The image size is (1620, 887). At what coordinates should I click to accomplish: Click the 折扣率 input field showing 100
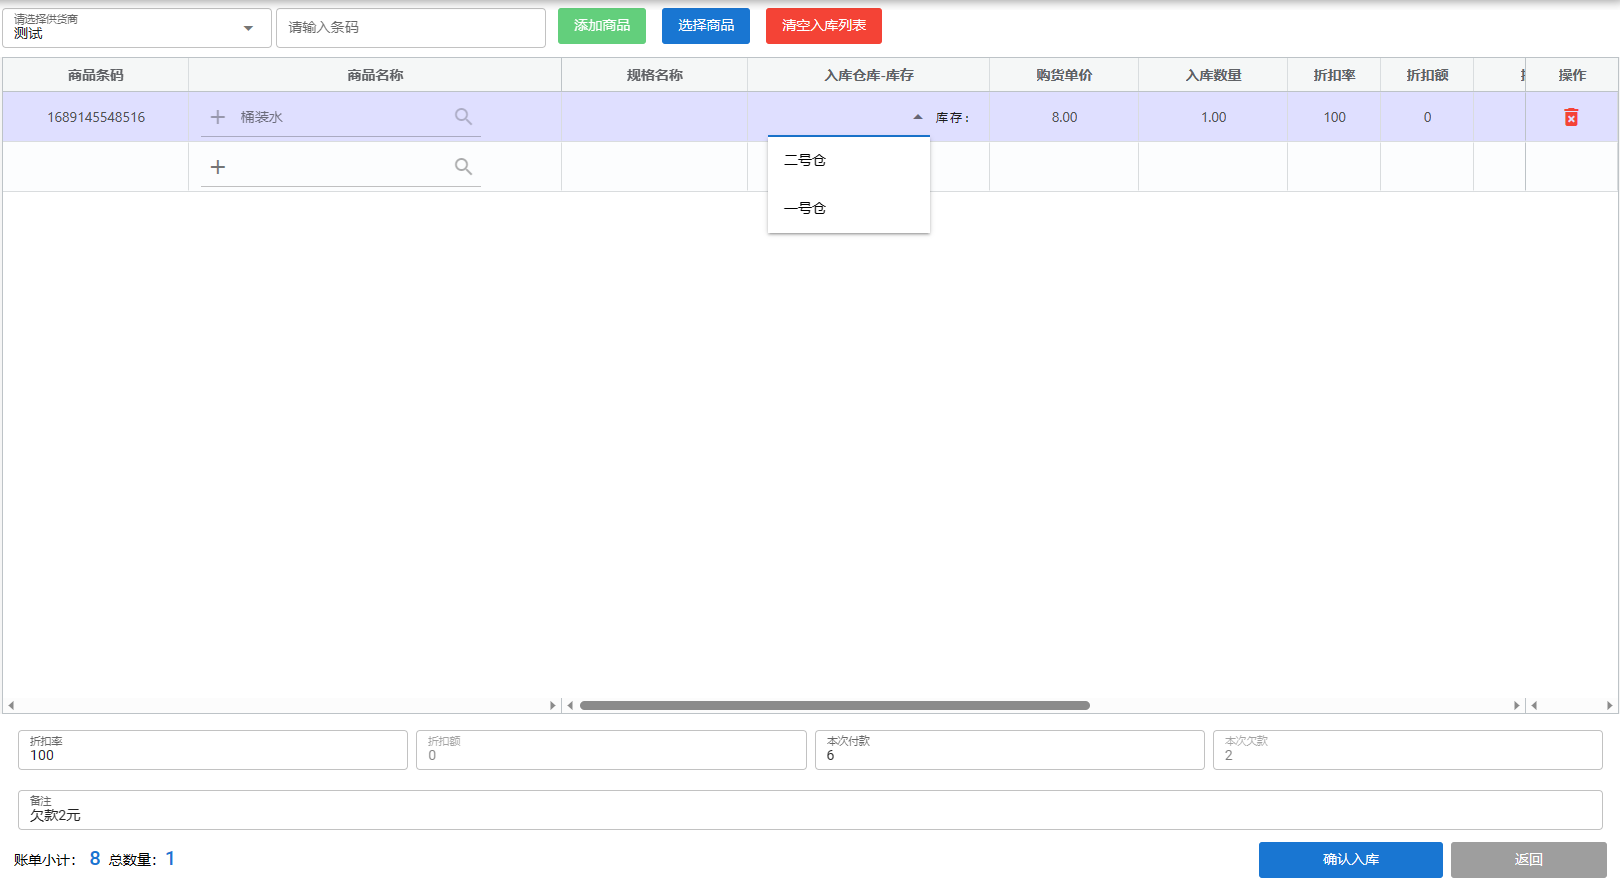click(213, 750)
